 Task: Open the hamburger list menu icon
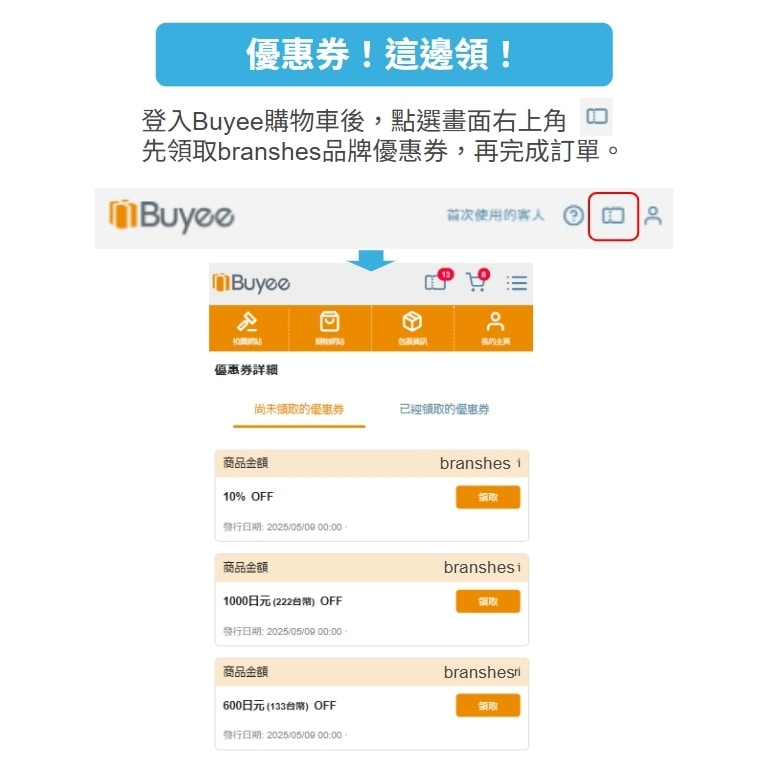pos(517,283)
